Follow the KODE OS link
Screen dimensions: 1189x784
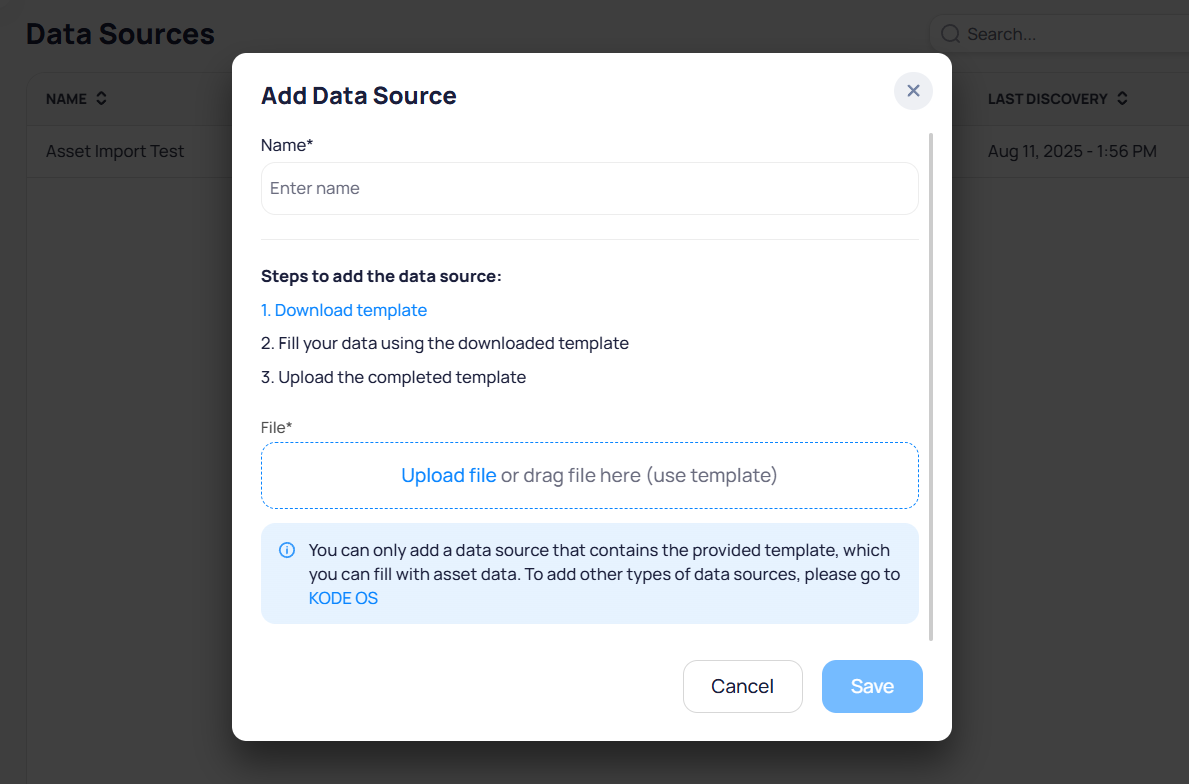click(x=343, y=598)
